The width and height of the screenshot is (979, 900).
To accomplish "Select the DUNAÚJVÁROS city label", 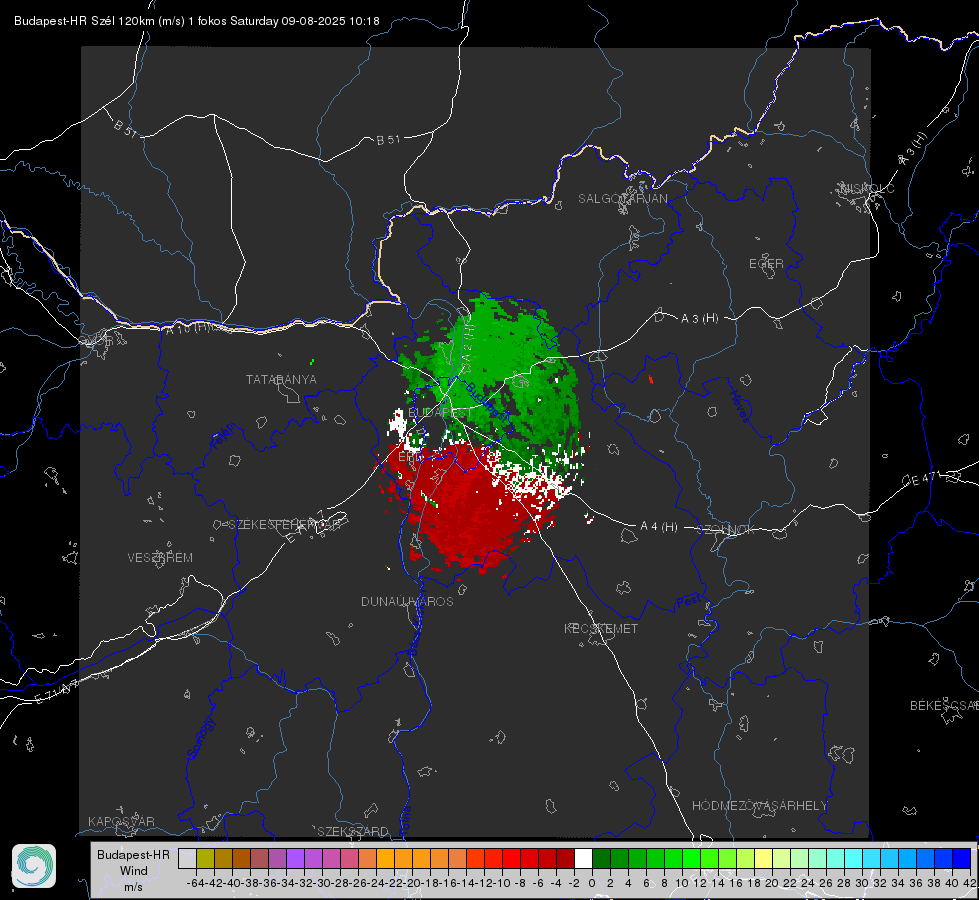I will coord(407,601).
